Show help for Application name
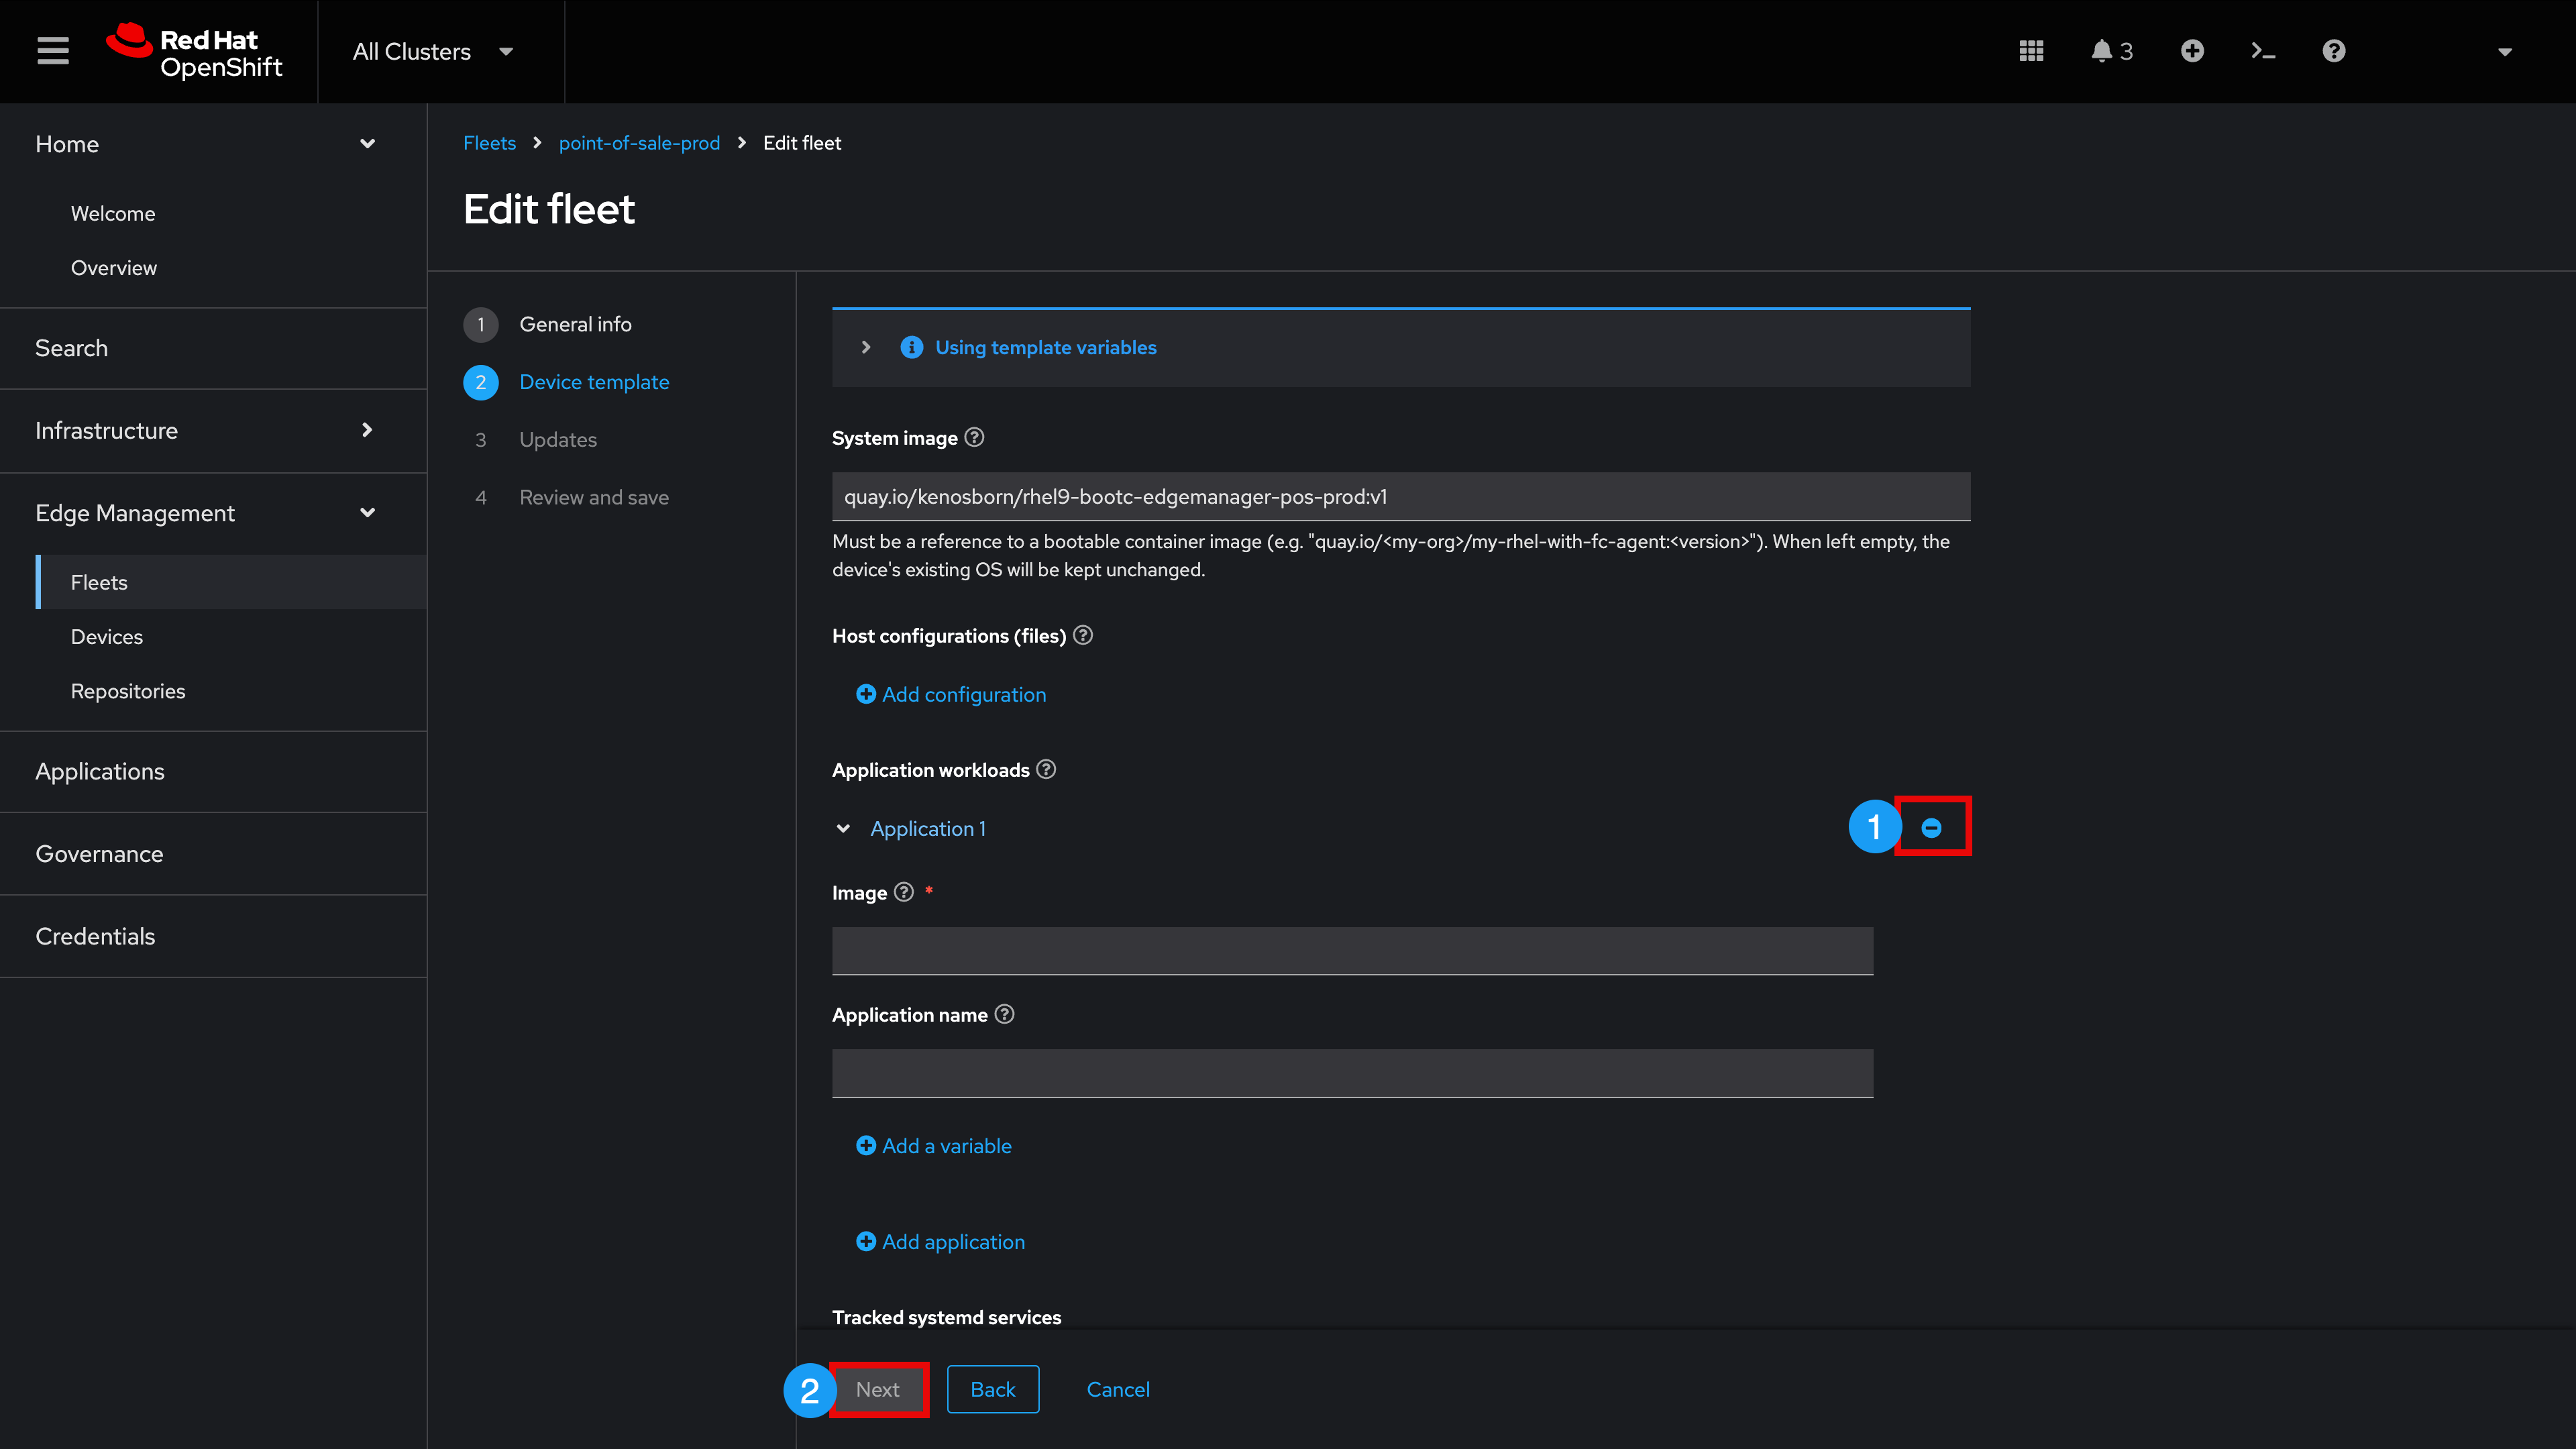2576x1449 pixels. pyautogui.click(x=1005, y=1014)
